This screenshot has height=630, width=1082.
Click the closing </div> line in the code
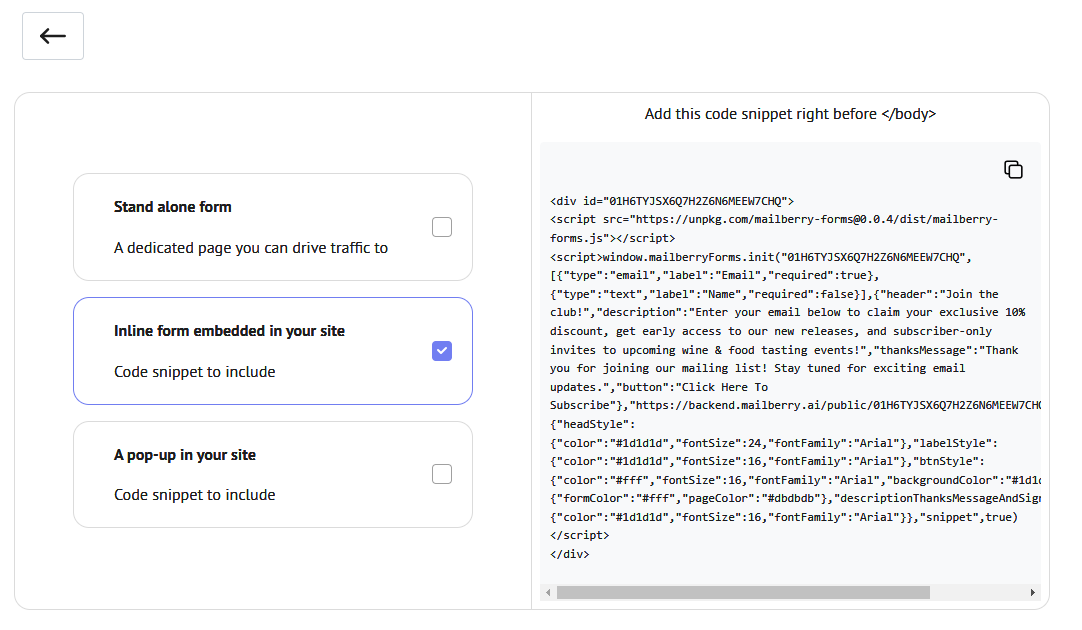(570, 554)
